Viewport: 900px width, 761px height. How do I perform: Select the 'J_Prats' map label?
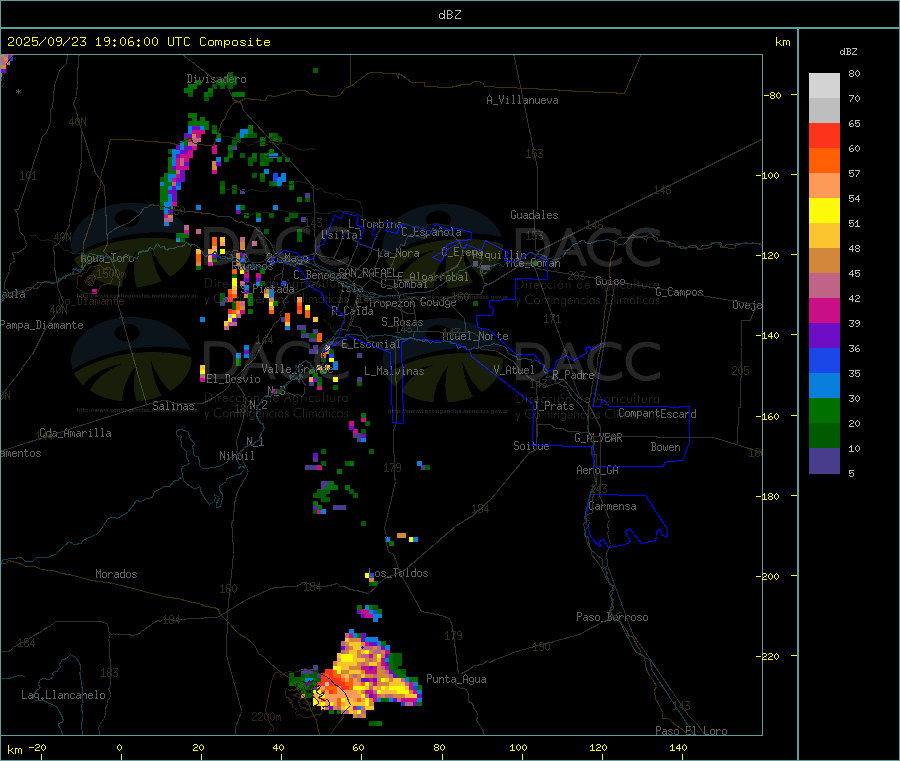pyautogui.click(x=553, y=406)
